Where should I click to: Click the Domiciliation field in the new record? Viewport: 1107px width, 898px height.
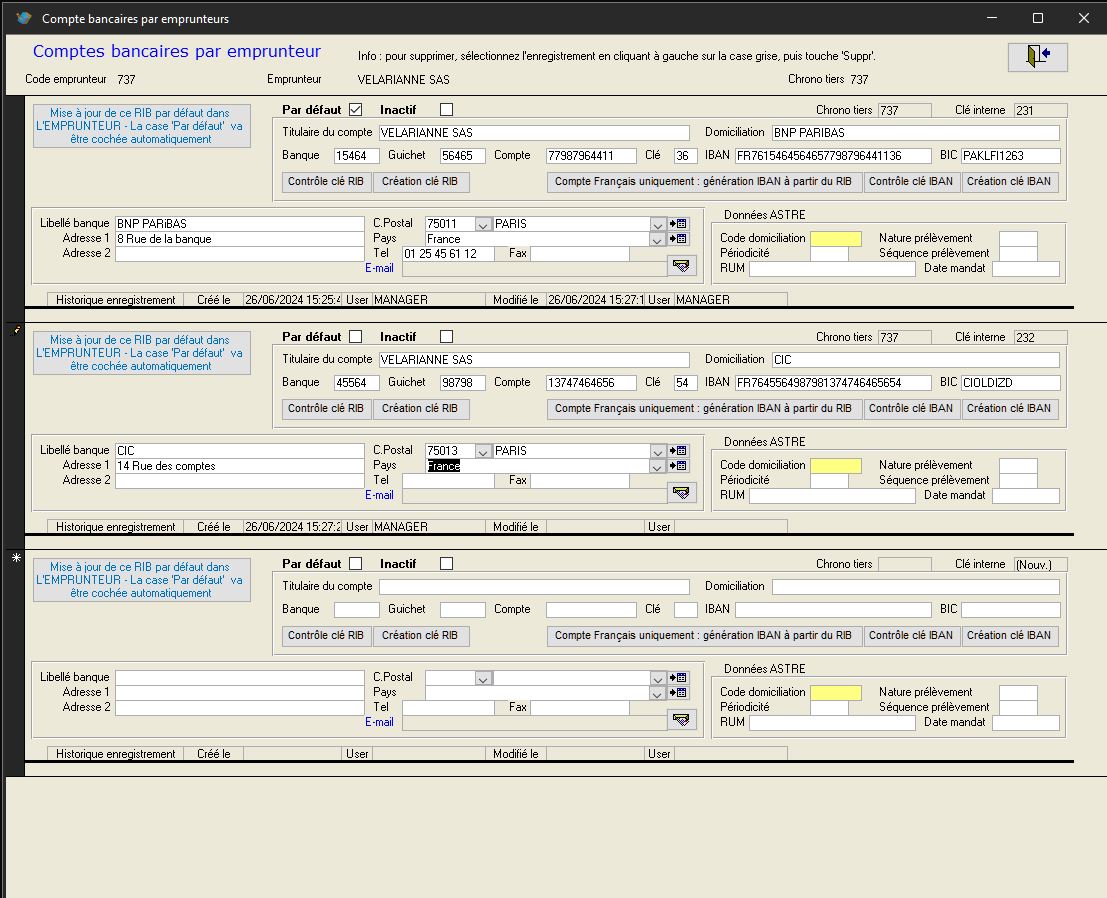(916, 587)
